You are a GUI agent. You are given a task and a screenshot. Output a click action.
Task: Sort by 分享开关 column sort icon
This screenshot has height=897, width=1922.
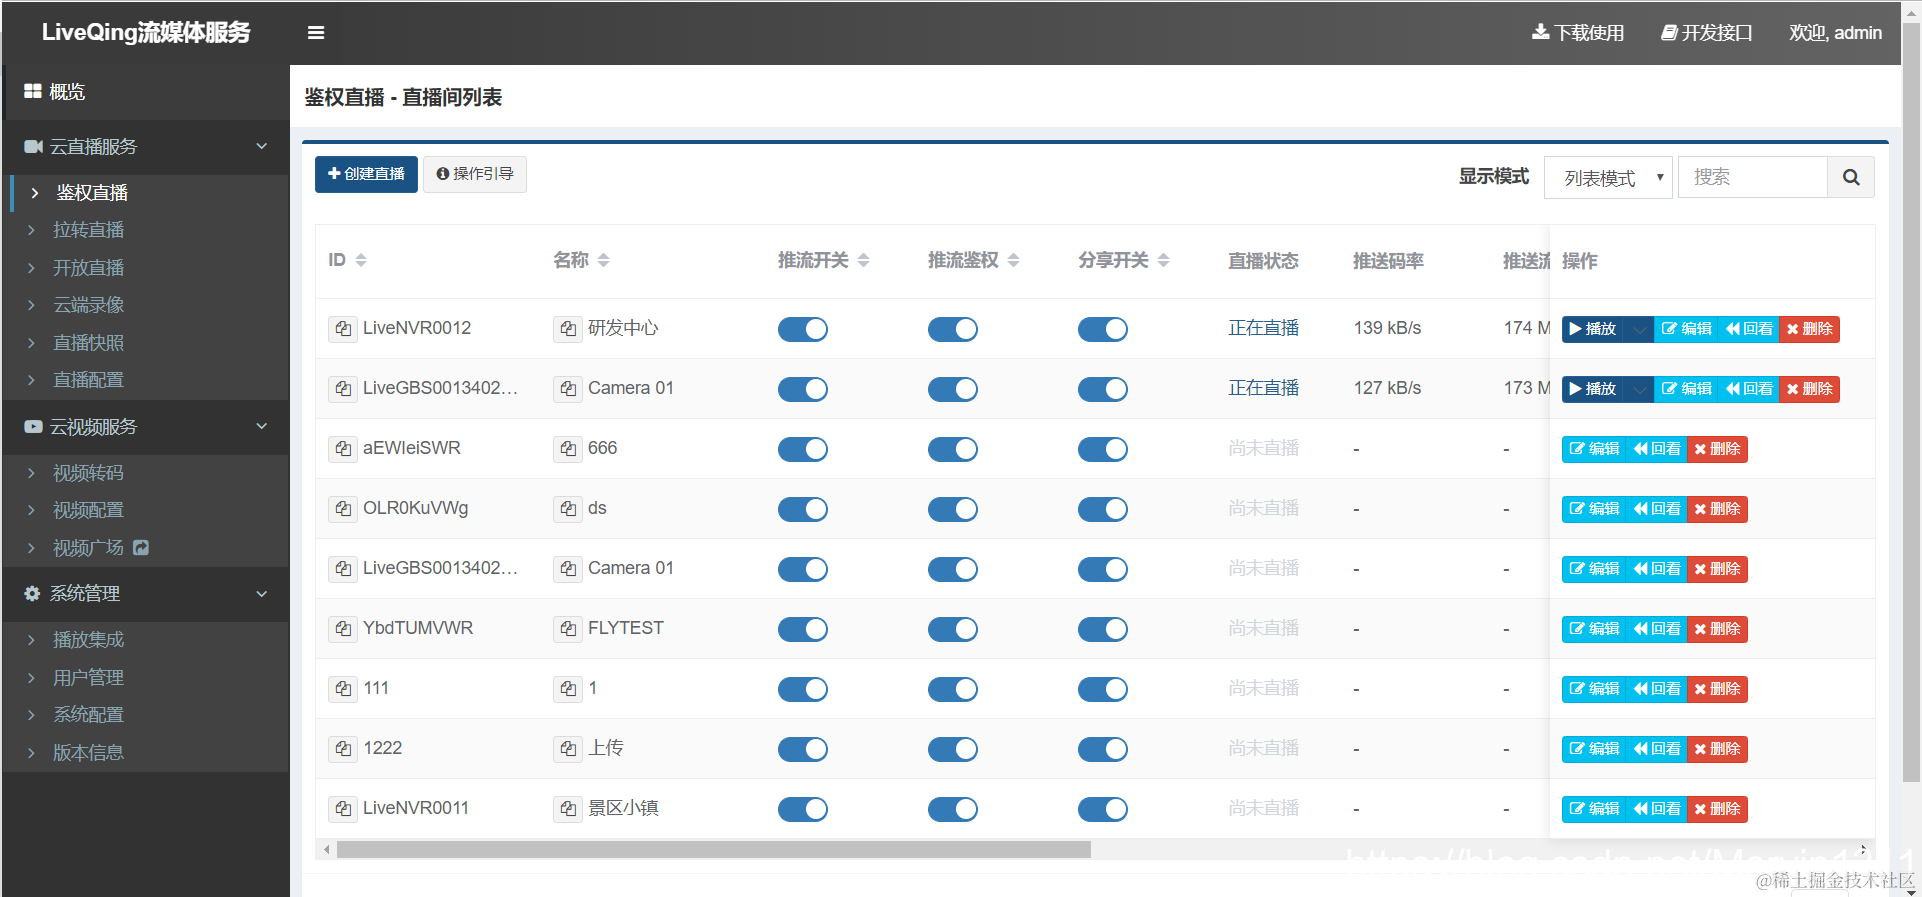coord(1164,260)
